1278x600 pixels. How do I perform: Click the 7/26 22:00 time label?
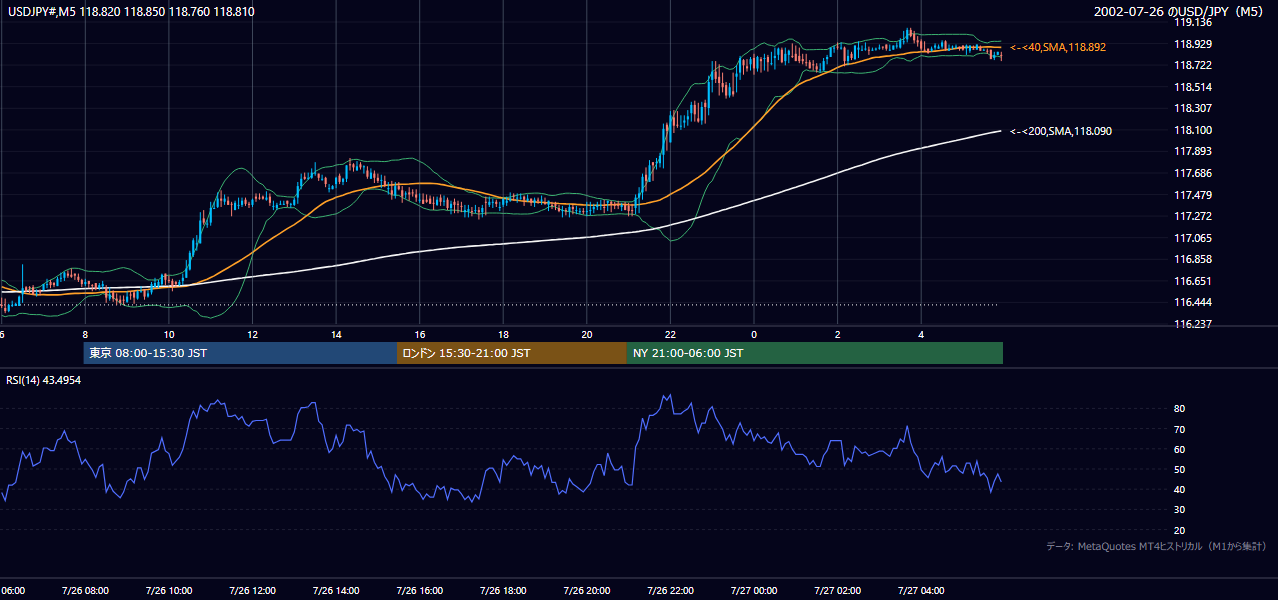click(x=671, y=591)
